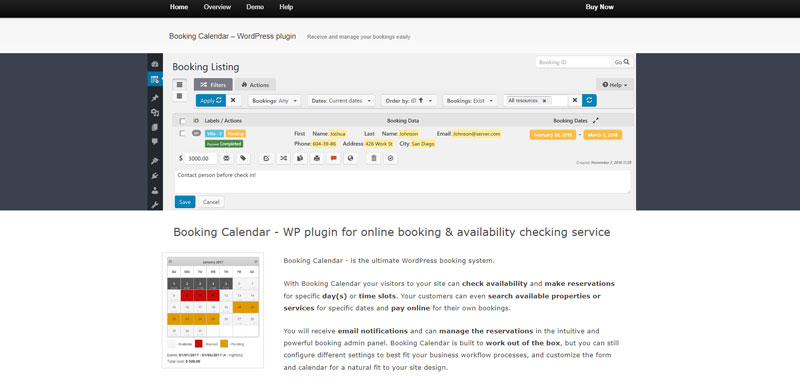
Task: Click the blue Save button
Action: click(x=185, y=202)
